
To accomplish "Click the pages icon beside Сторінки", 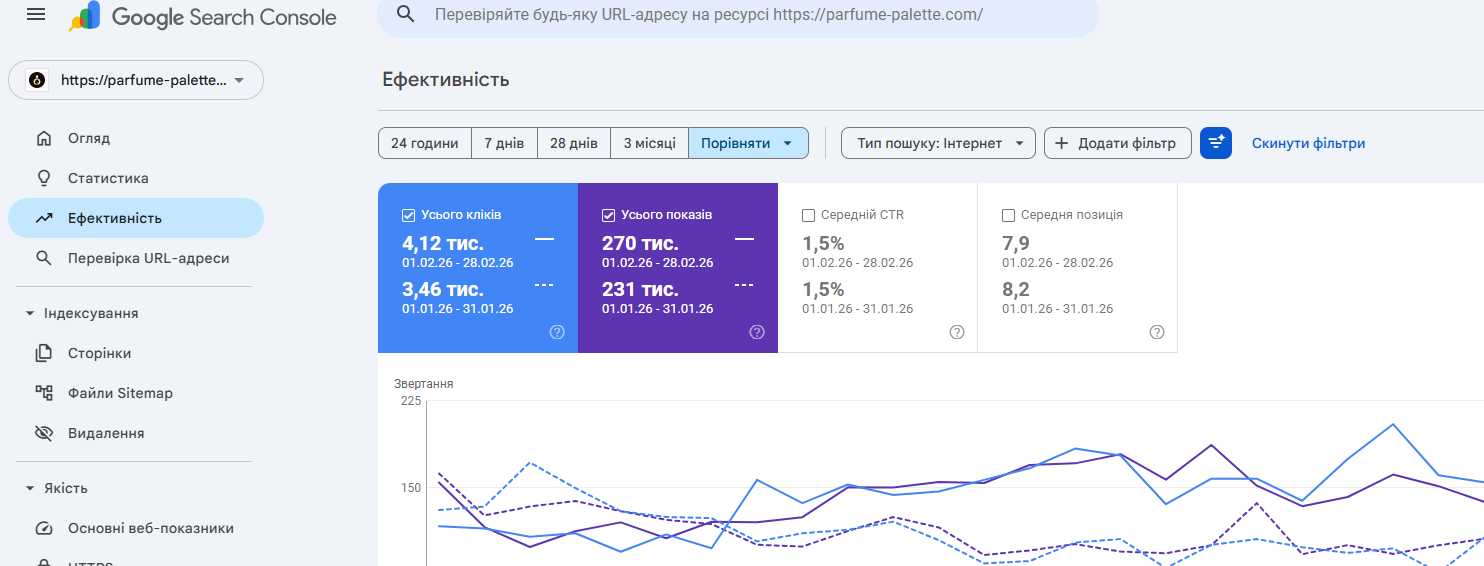I will [43, 353].
